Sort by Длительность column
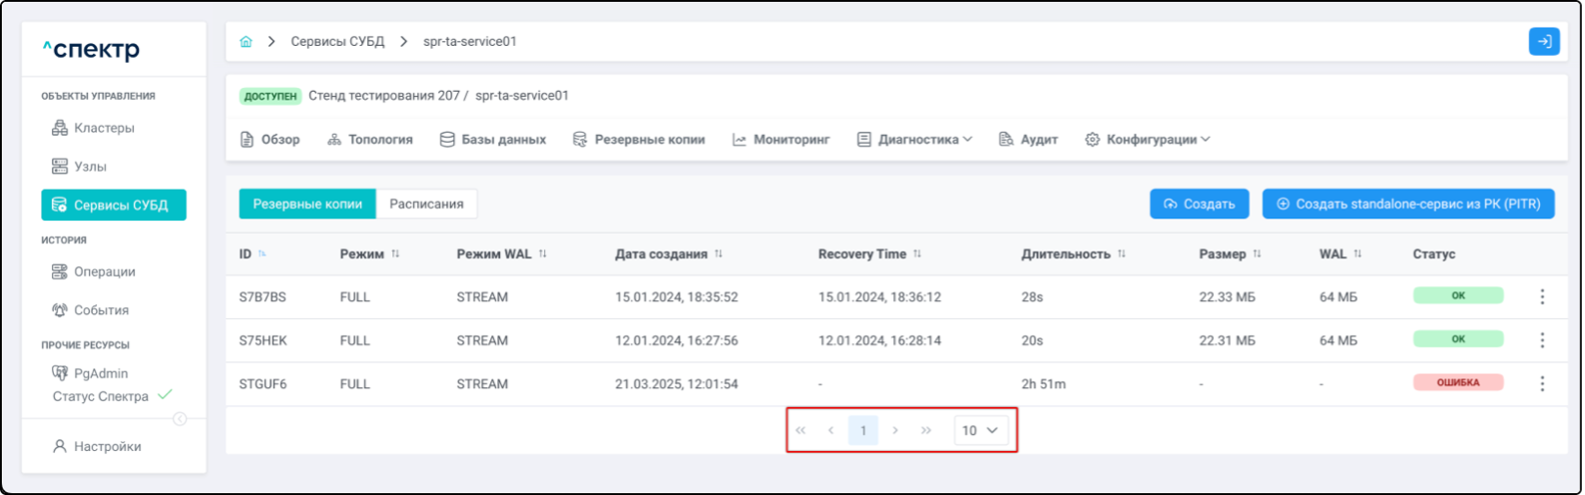Screen dimensions: 1585x495 click(x=1121, y=254)
